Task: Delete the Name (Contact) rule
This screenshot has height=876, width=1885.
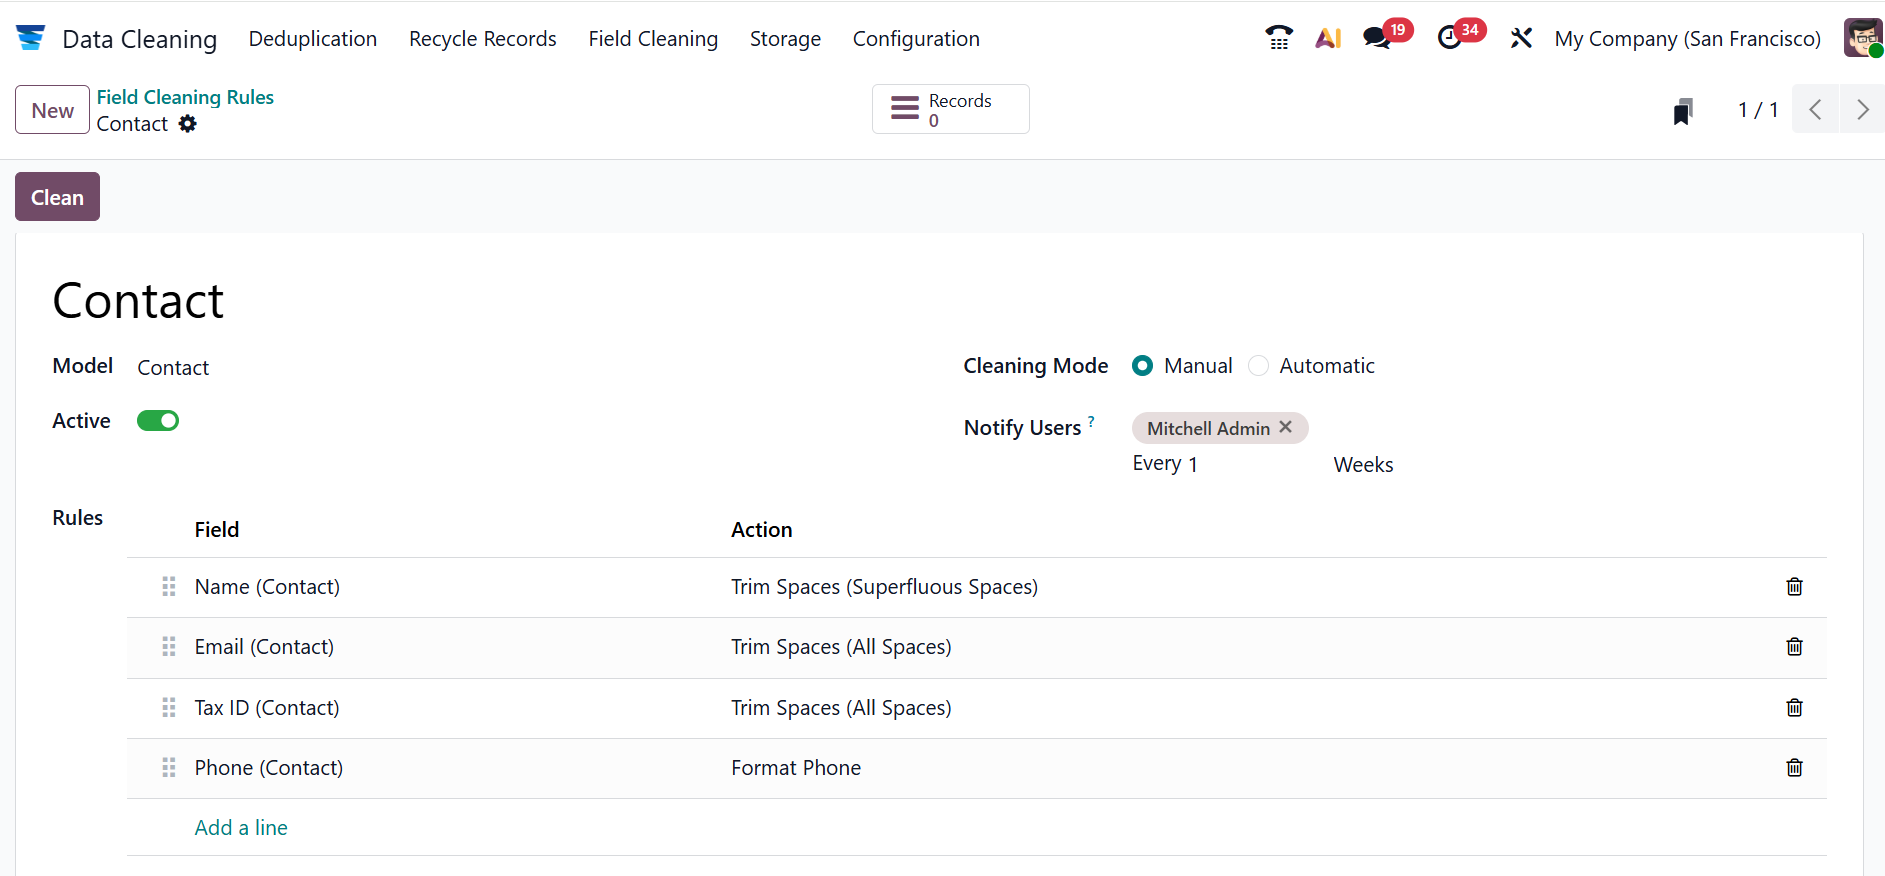Action: pyautogui.click(x=1794, y=587)
